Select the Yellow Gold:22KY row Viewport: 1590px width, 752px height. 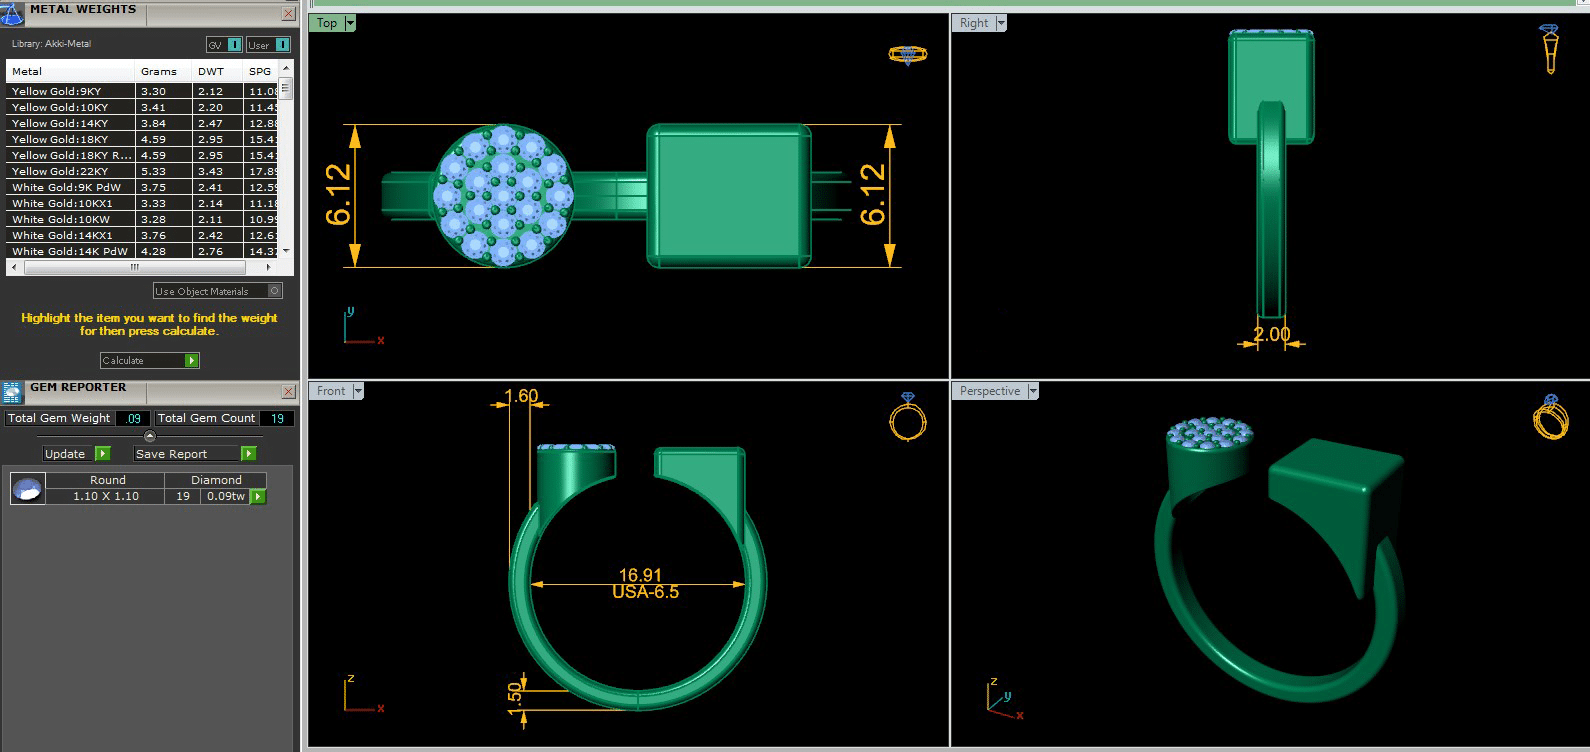tap(143, 171)
